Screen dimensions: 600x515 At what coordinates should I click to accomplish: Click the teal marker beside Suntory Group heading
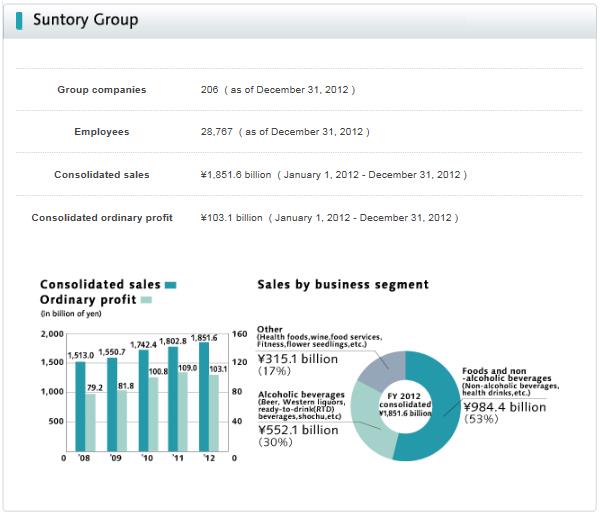click(20, 21)
